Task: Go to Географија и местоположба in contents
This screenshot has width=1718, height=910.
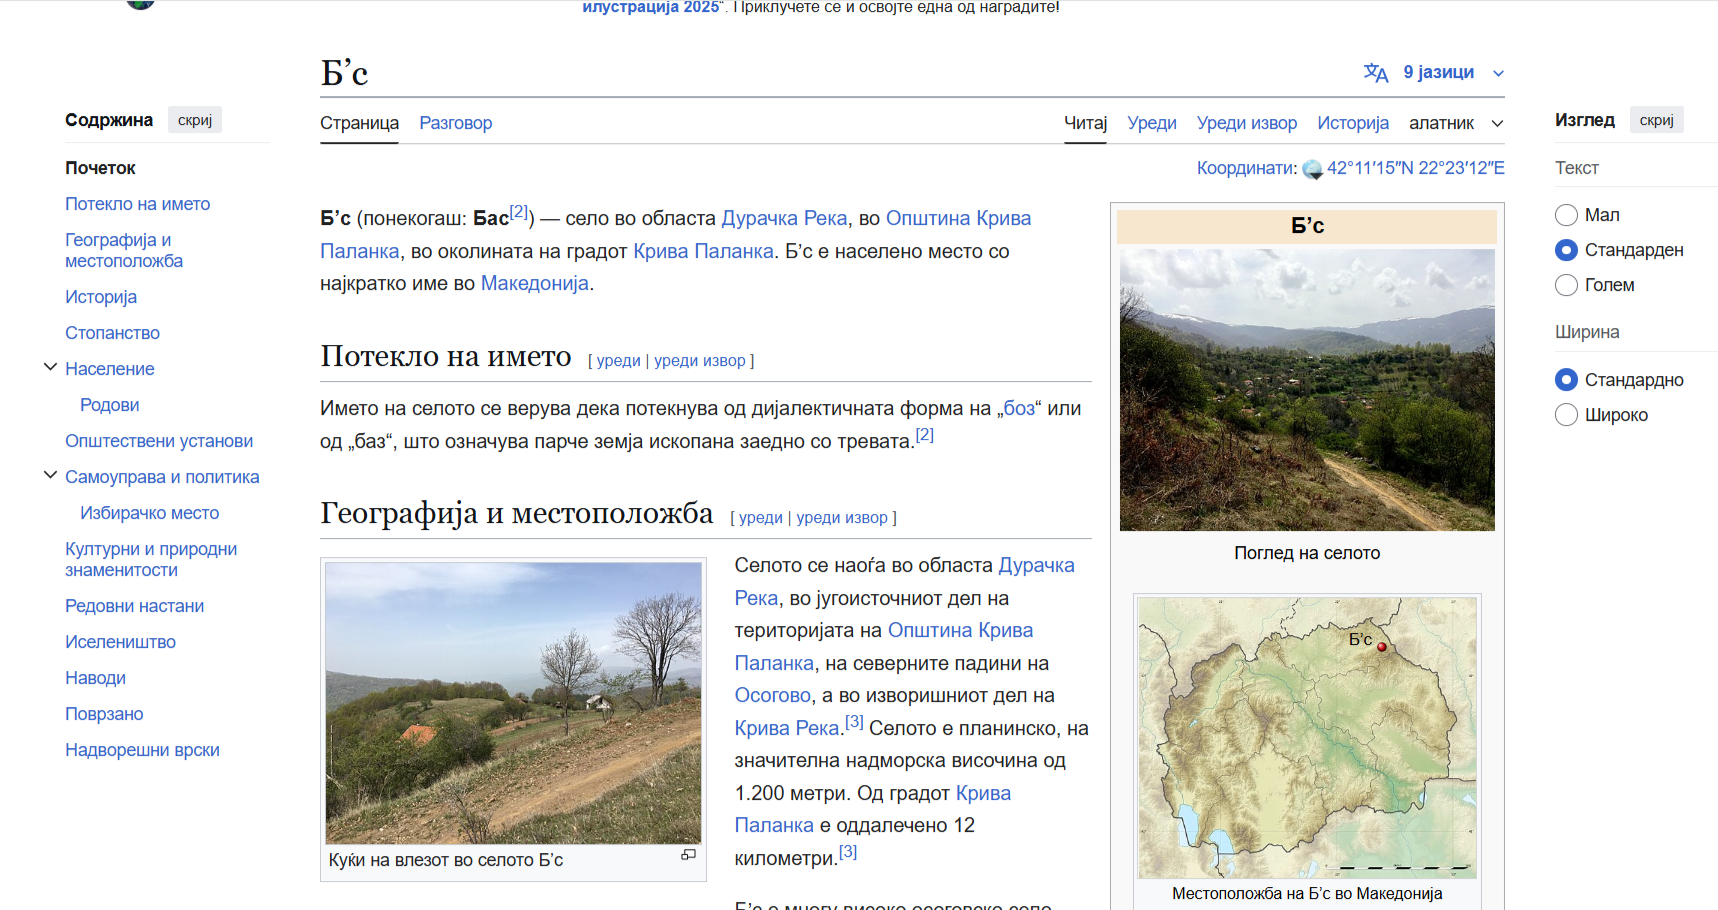Action: 124,250
